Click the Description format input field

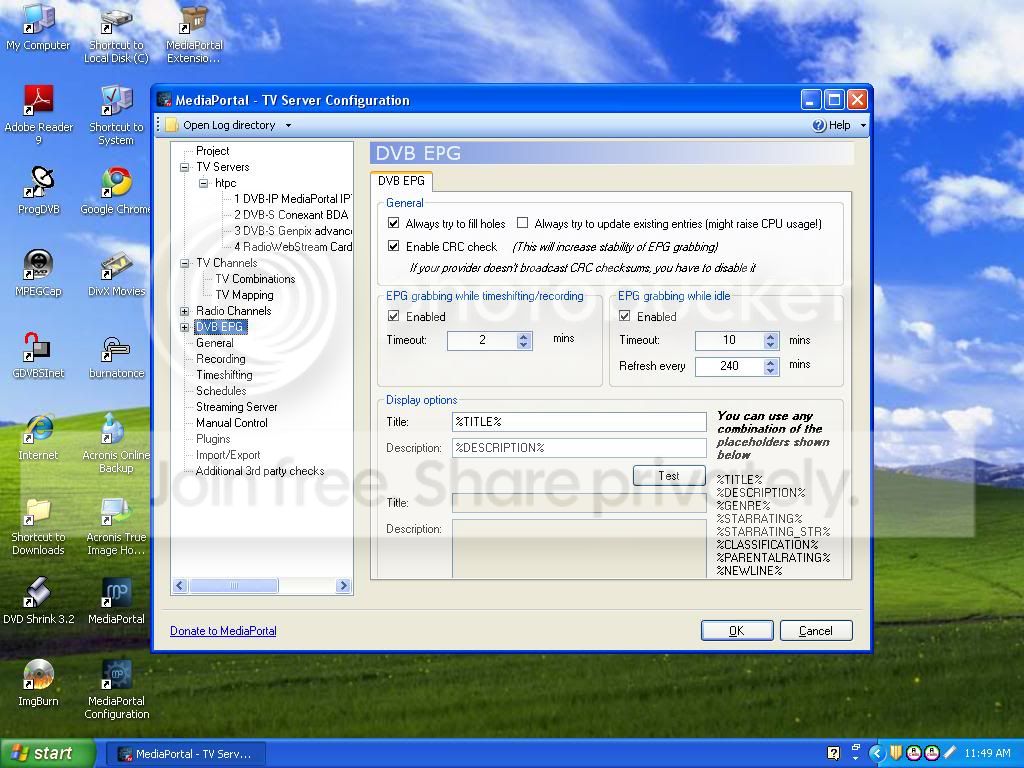coord(579,448)
